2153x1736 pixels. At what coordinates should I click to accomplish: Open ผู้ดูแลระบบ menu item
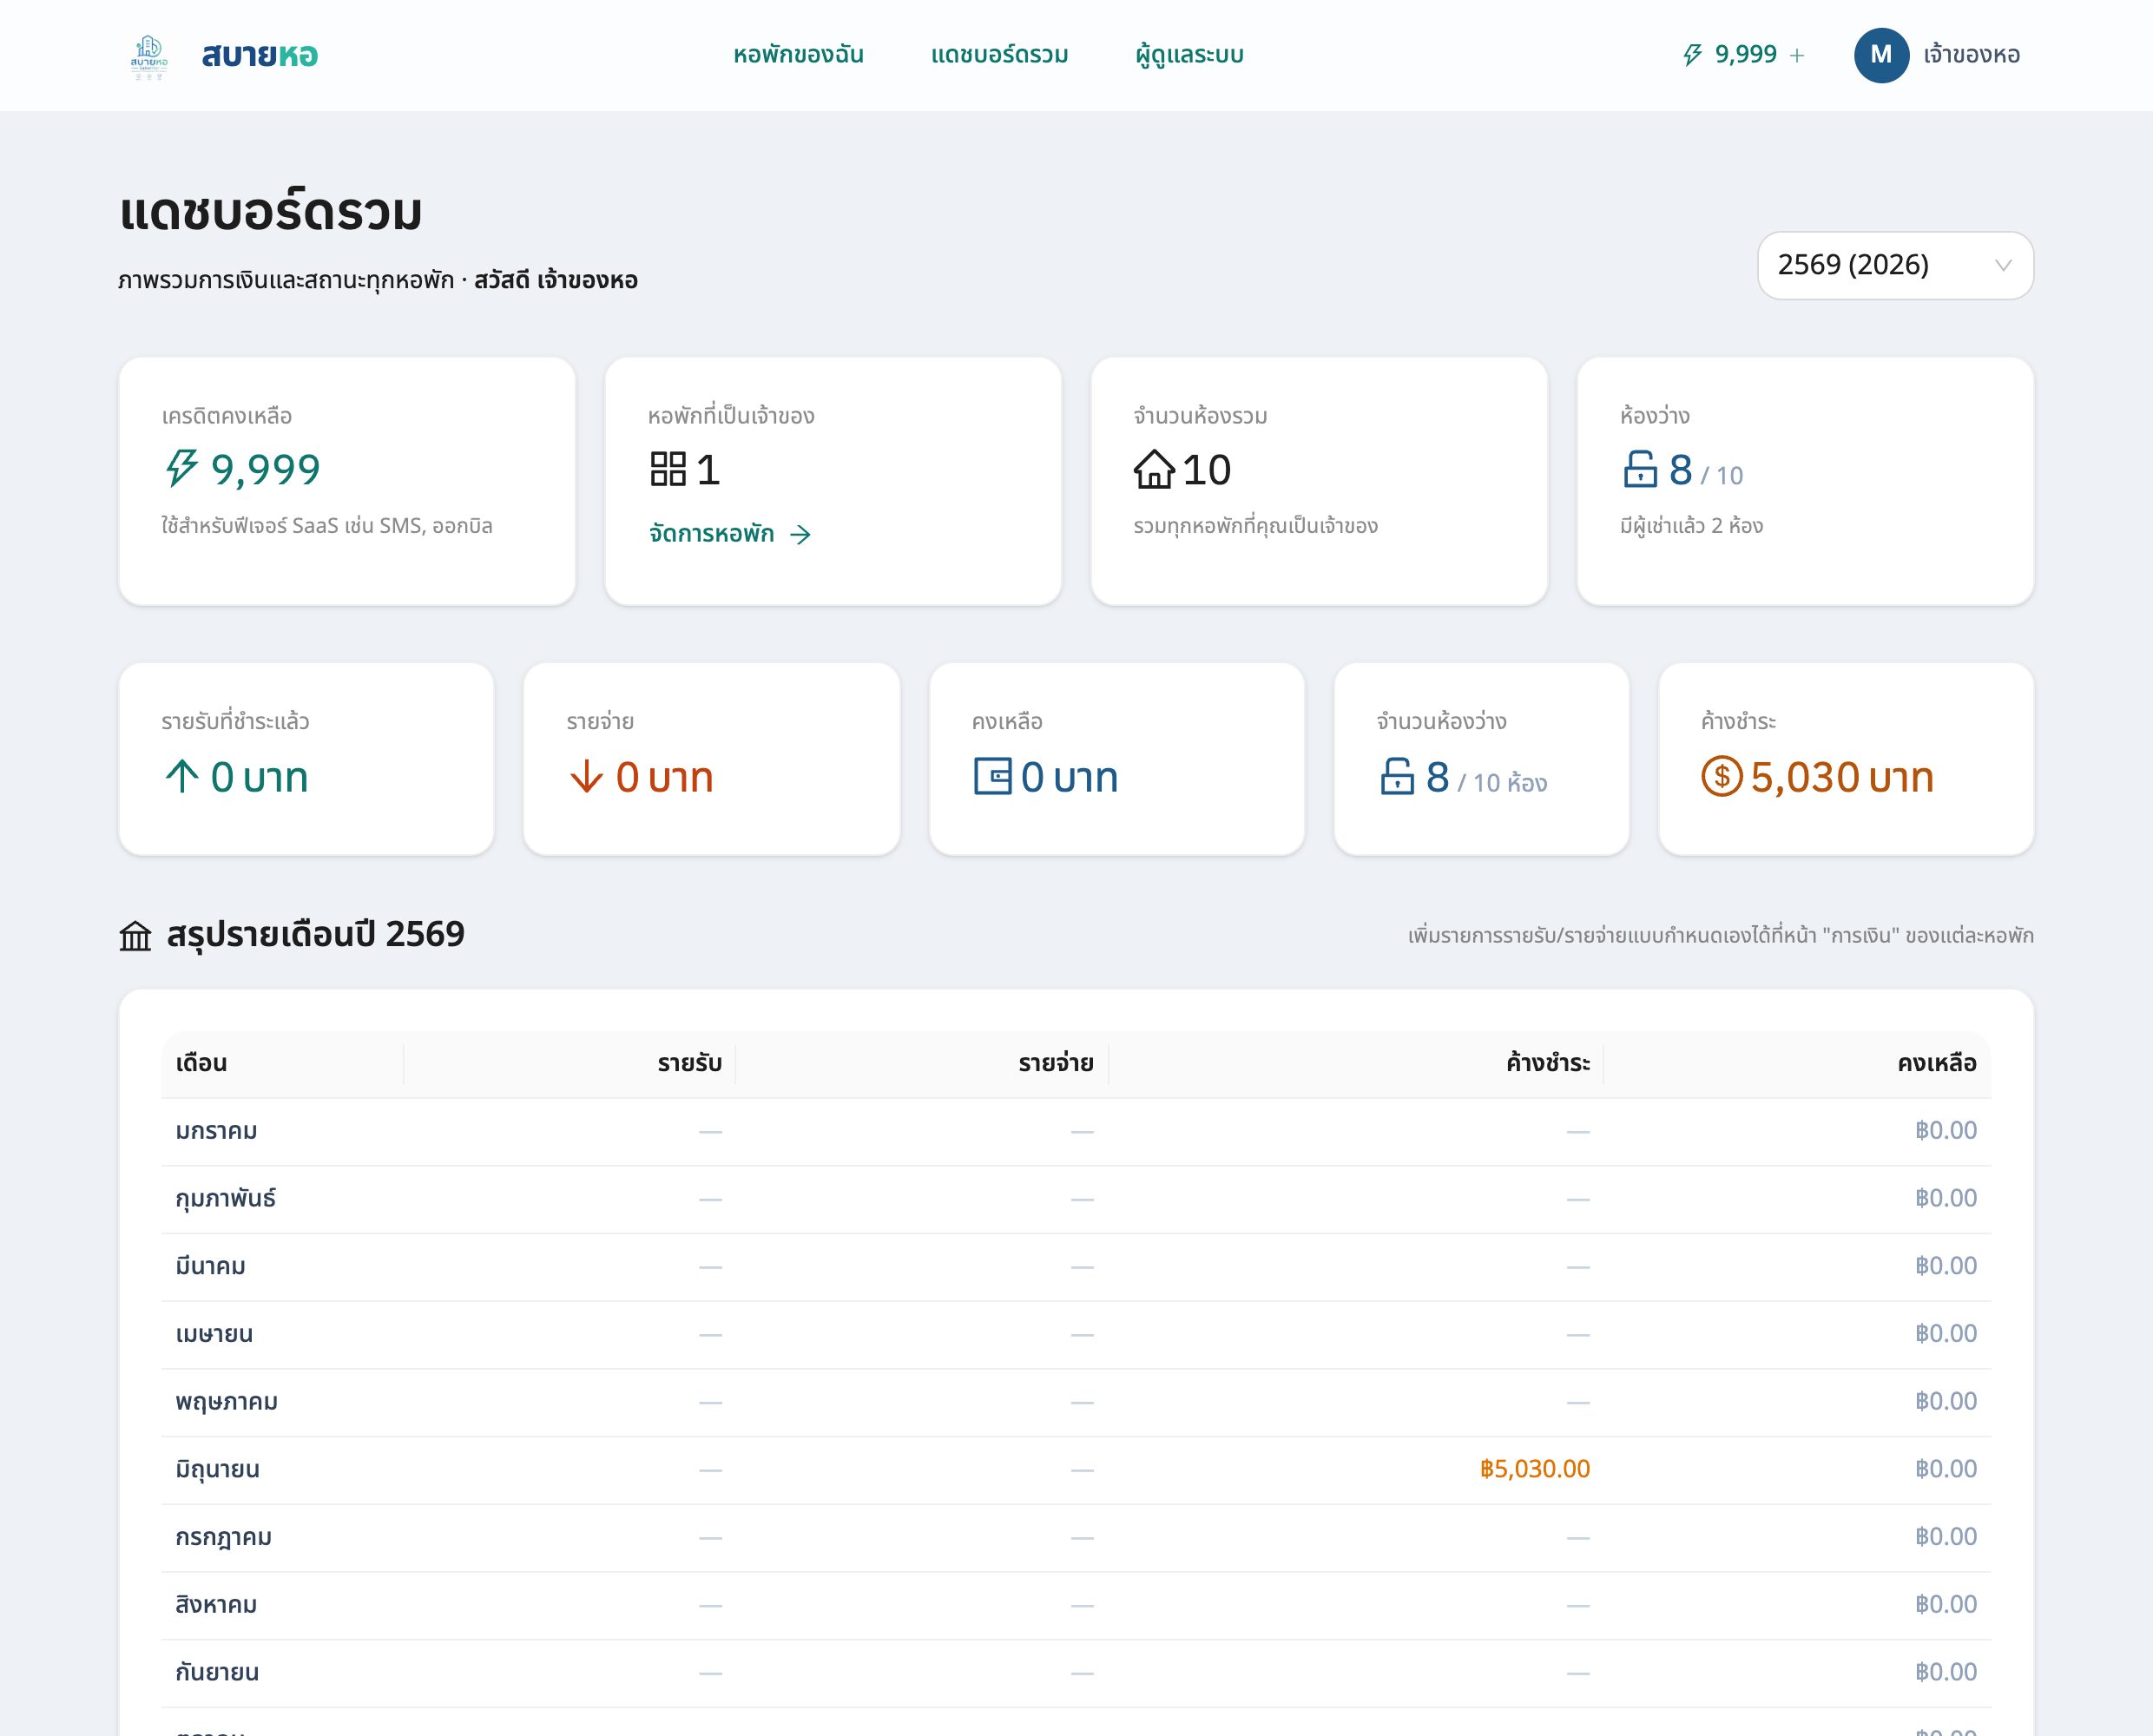pyautogui.click(x=1189, y=55)
